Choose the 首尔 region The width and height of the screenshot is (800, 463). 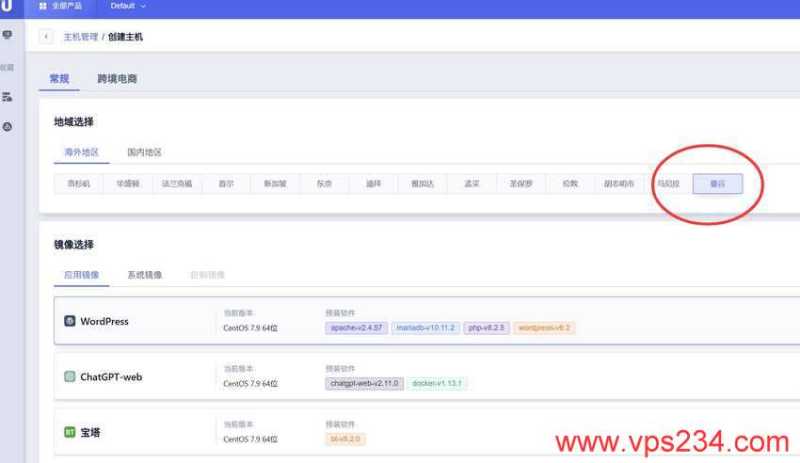tap(226, 184)
